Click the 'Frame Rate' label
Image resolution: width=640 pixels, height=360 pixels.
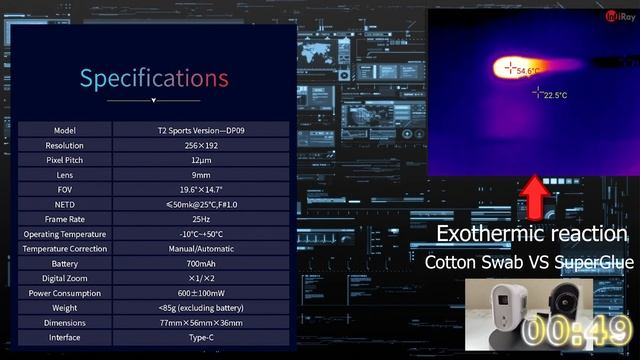click(64, 219)
